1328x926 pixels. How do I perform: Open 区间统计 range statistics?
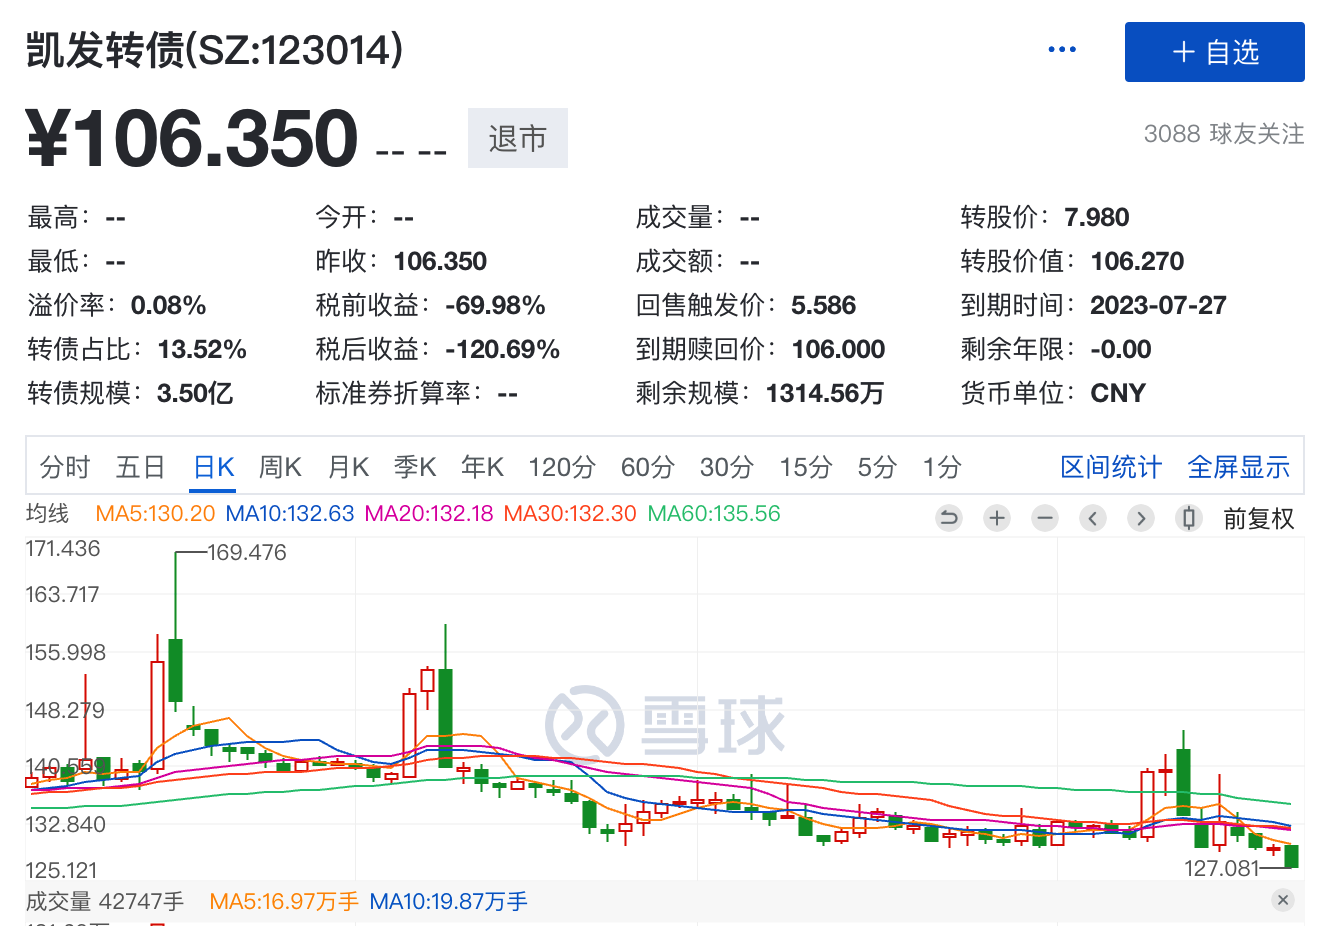pyautogui.click(x=1110, y=467)
